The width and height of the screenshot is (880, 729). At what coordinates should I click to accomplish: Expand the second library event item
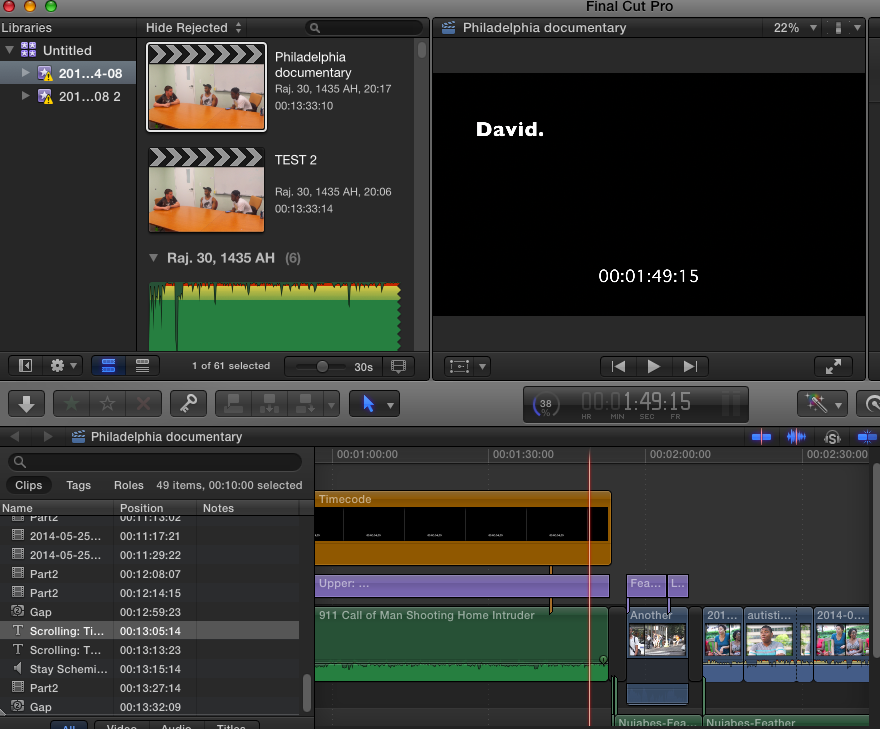point(26,96)
